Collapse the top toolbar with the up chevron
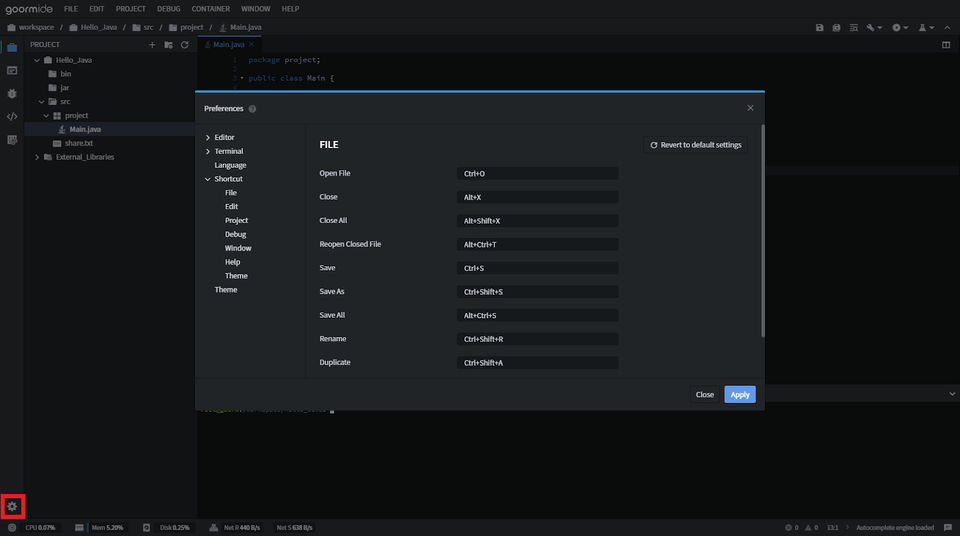Screen dimensions: 960x536 tap(947, 28)
